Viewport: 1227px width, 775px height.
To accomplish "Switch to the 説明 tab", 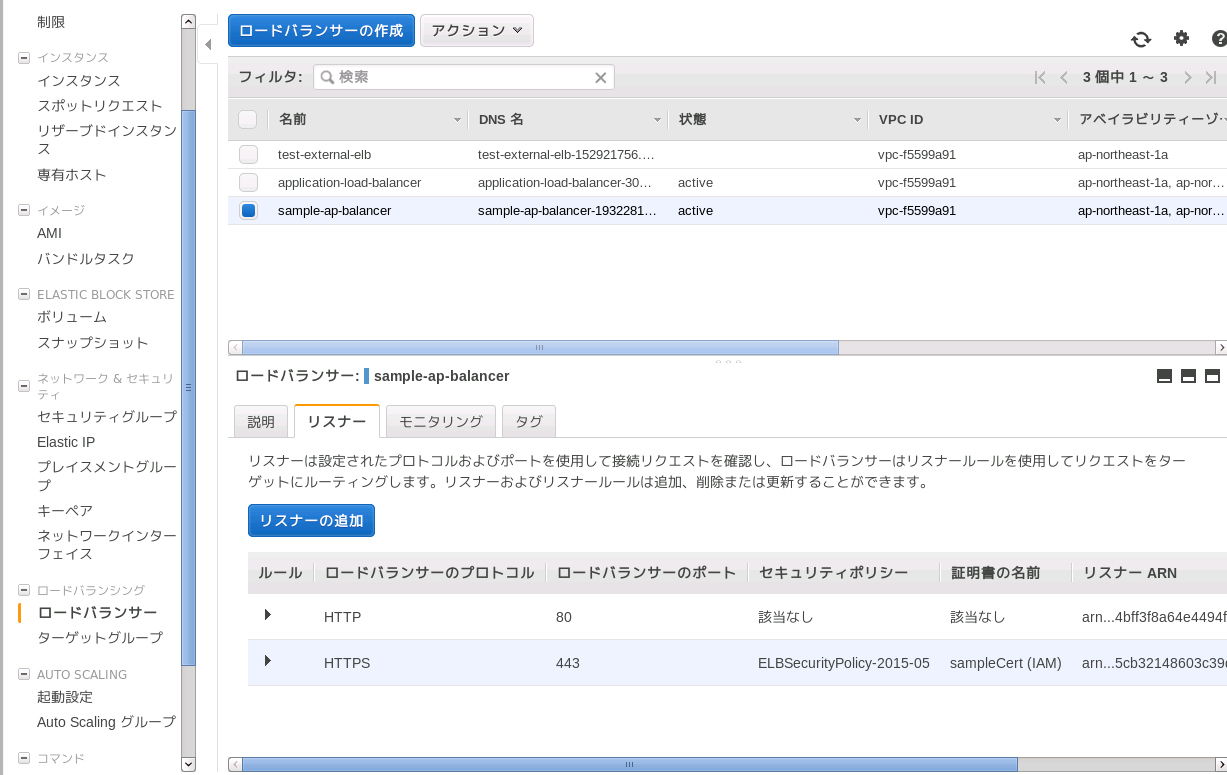I will pos(261,422).
